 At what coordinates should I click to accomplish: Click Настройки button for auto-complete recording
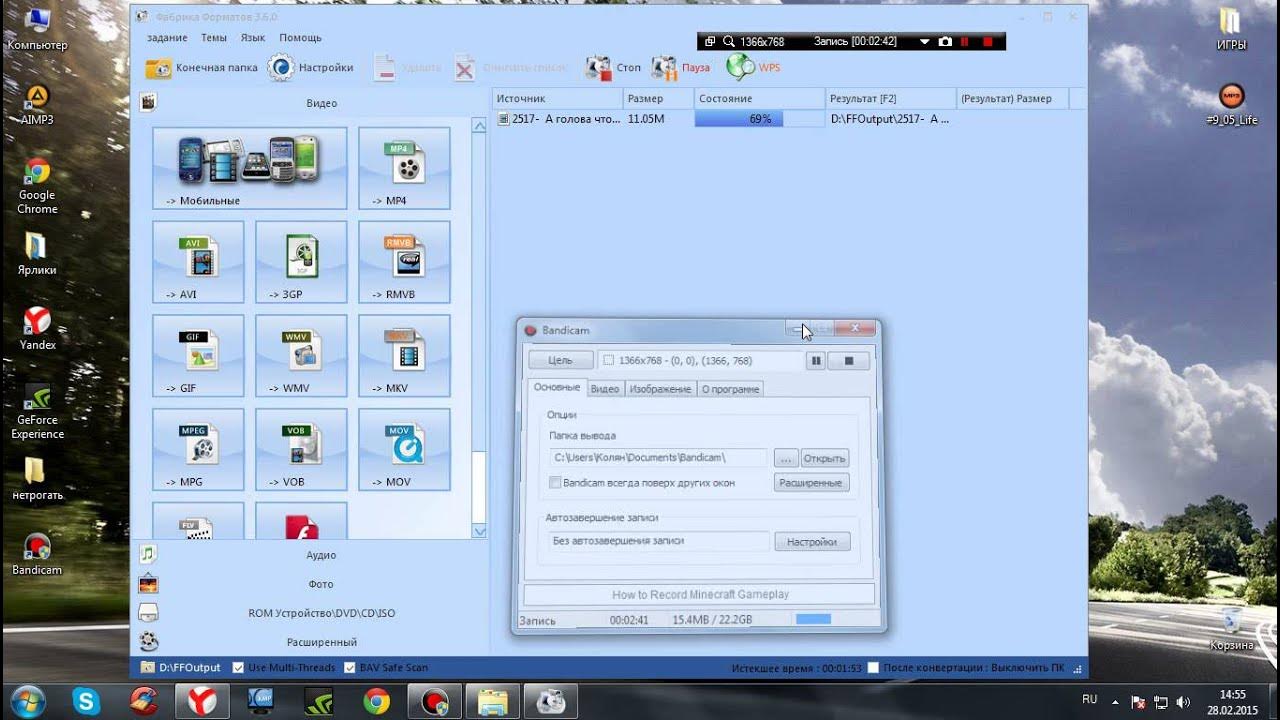(811, 541)
